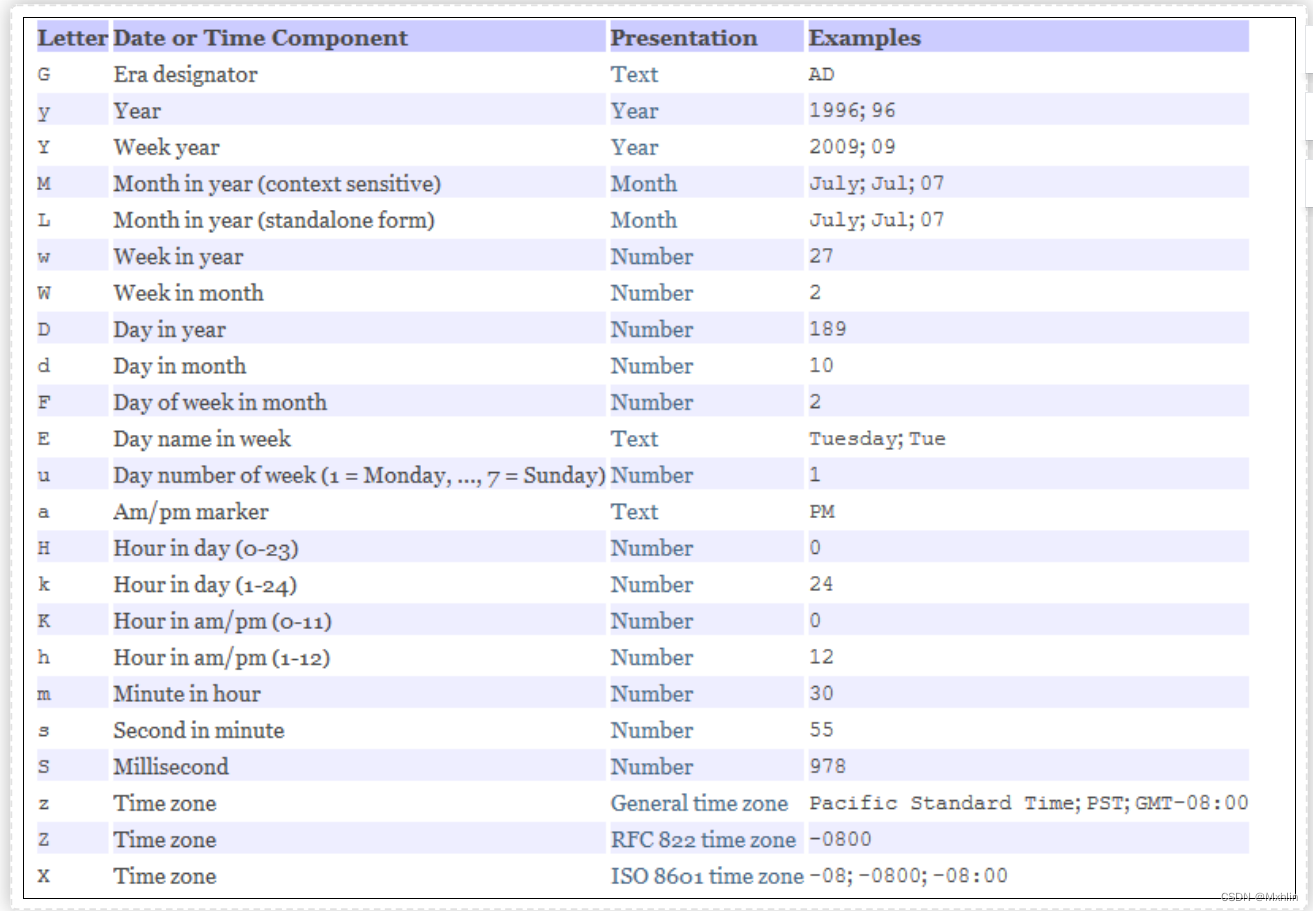Click the 'X' pattern letter
Image resolution: width=1313 pixels, height=911 pixels.
(44, 877)
